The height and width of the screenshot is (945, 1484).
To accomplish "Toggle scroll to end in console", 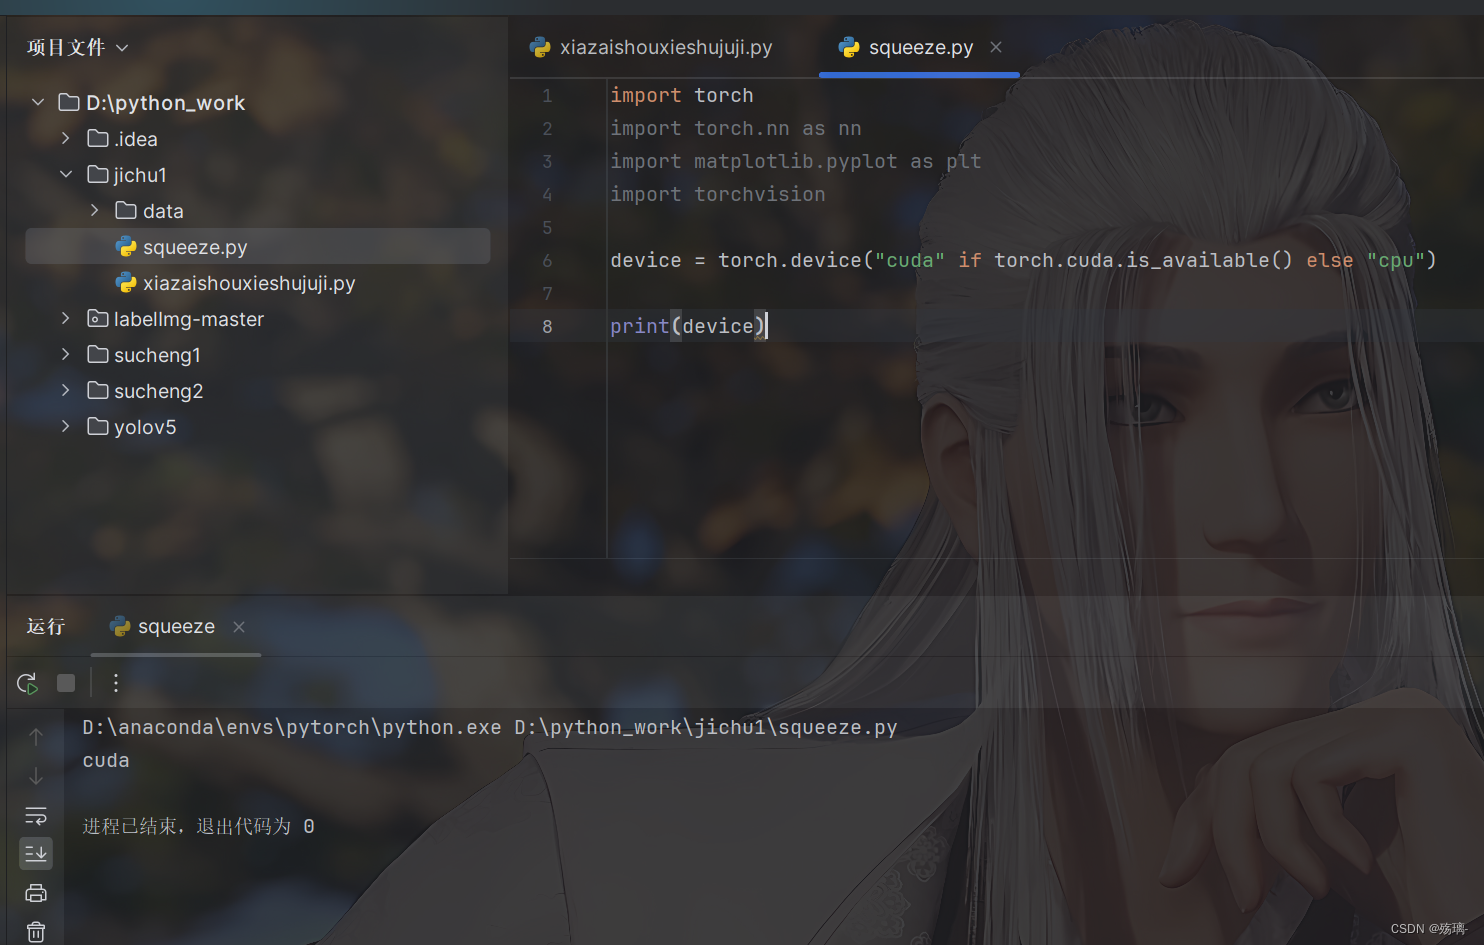I will coord(36,853).
